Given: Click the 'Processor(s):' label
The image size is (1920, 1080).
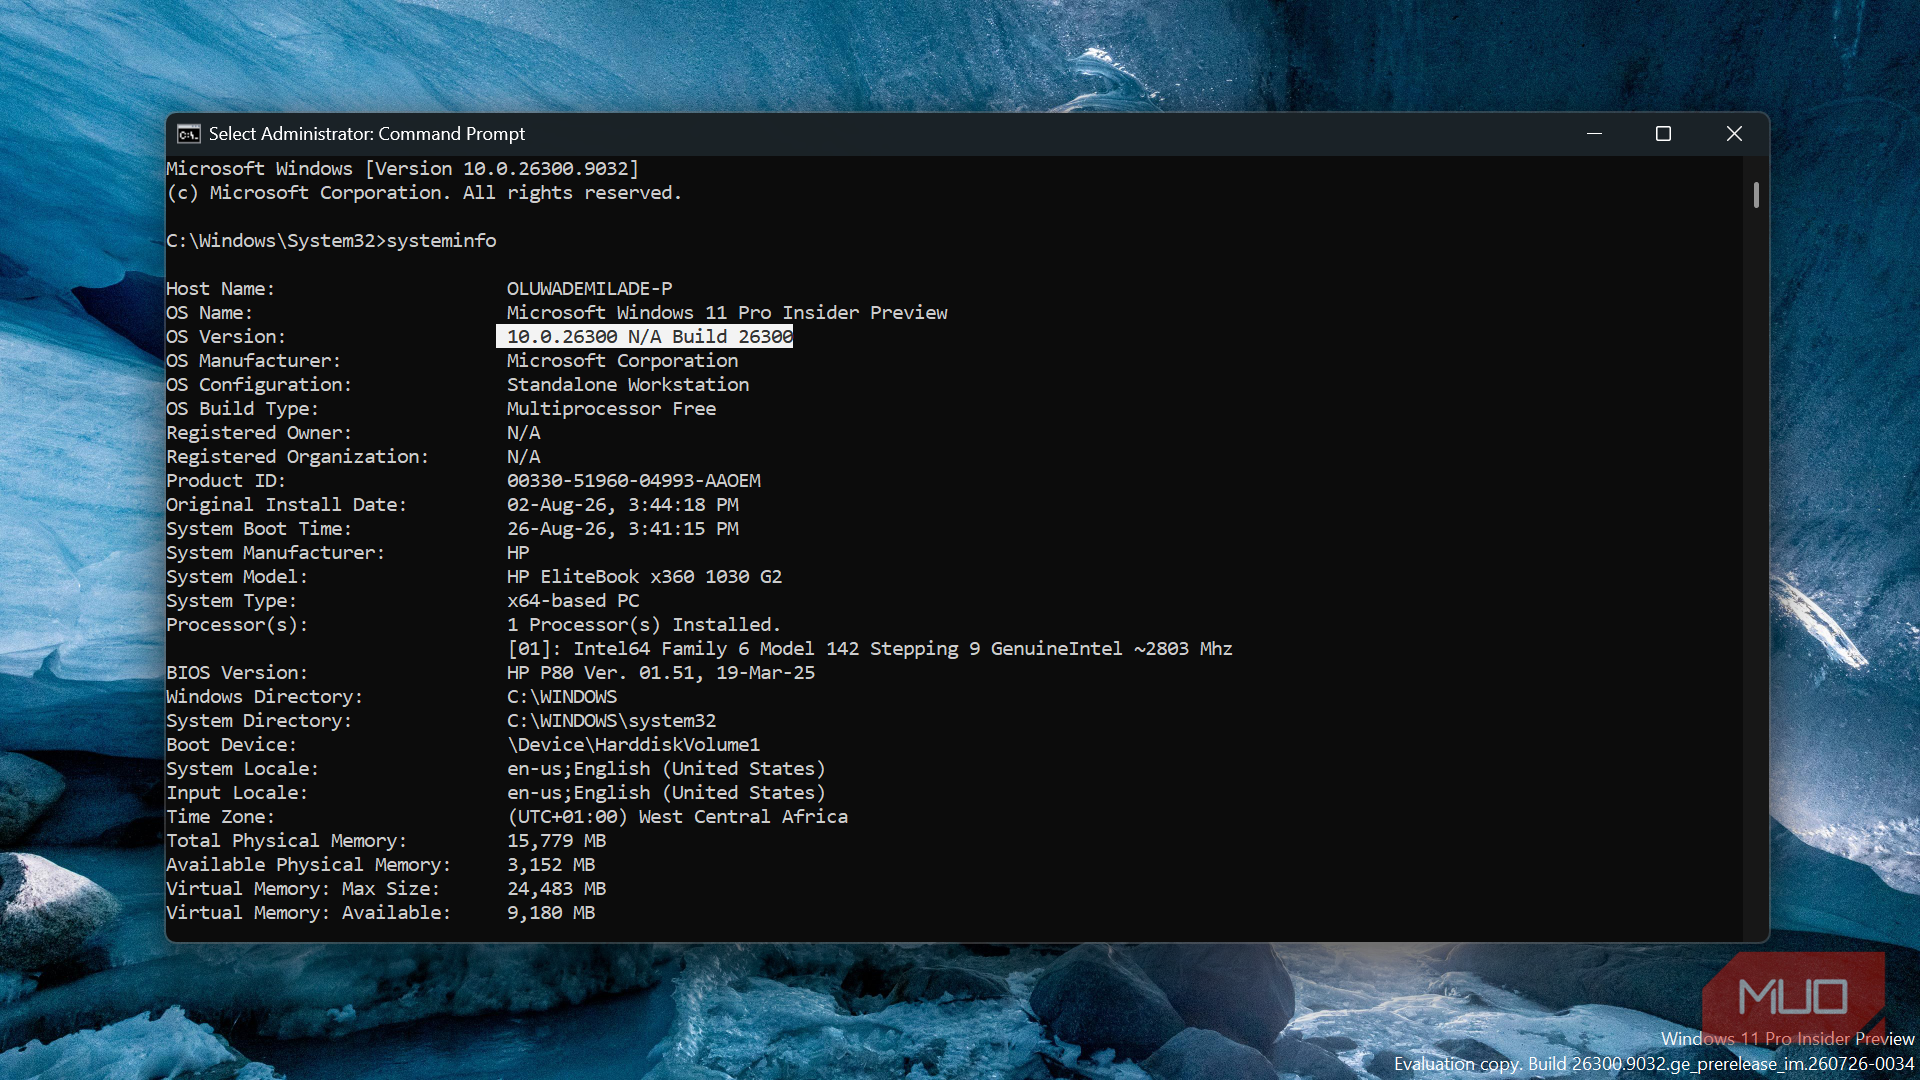Looking at the screenshot, I should [x=237, y=625].
